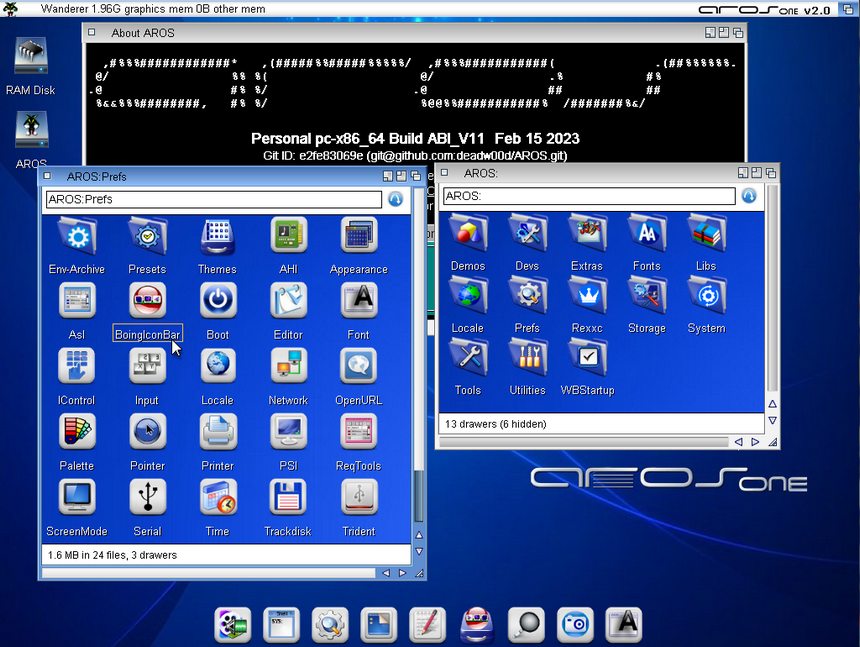
Task: Select the Network preferences icon
Action: pyautogui.click(x=288, y=367)
